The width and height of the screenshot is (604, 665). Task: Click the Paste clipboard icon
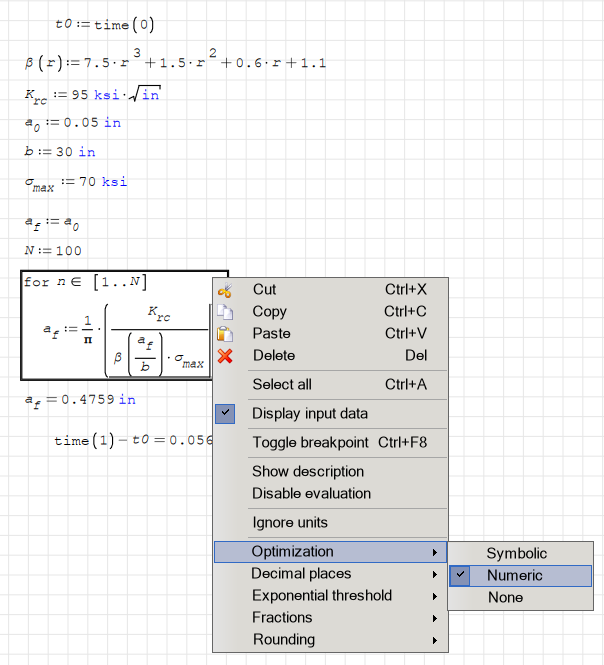(225, 334)
